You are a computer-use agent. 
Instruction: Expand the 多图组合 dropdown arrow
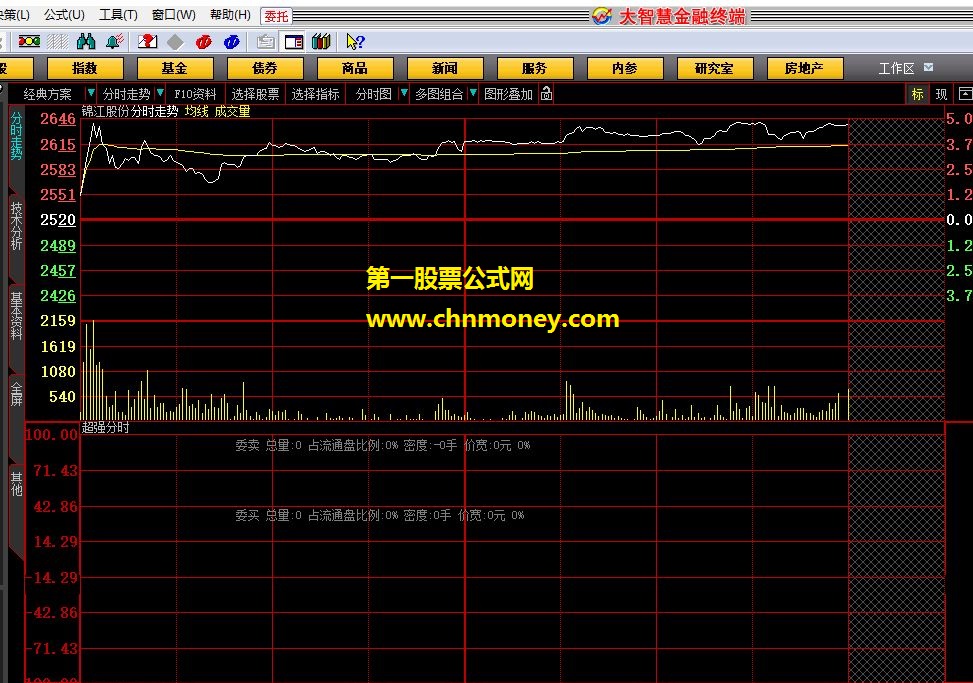tap(473, 93)
